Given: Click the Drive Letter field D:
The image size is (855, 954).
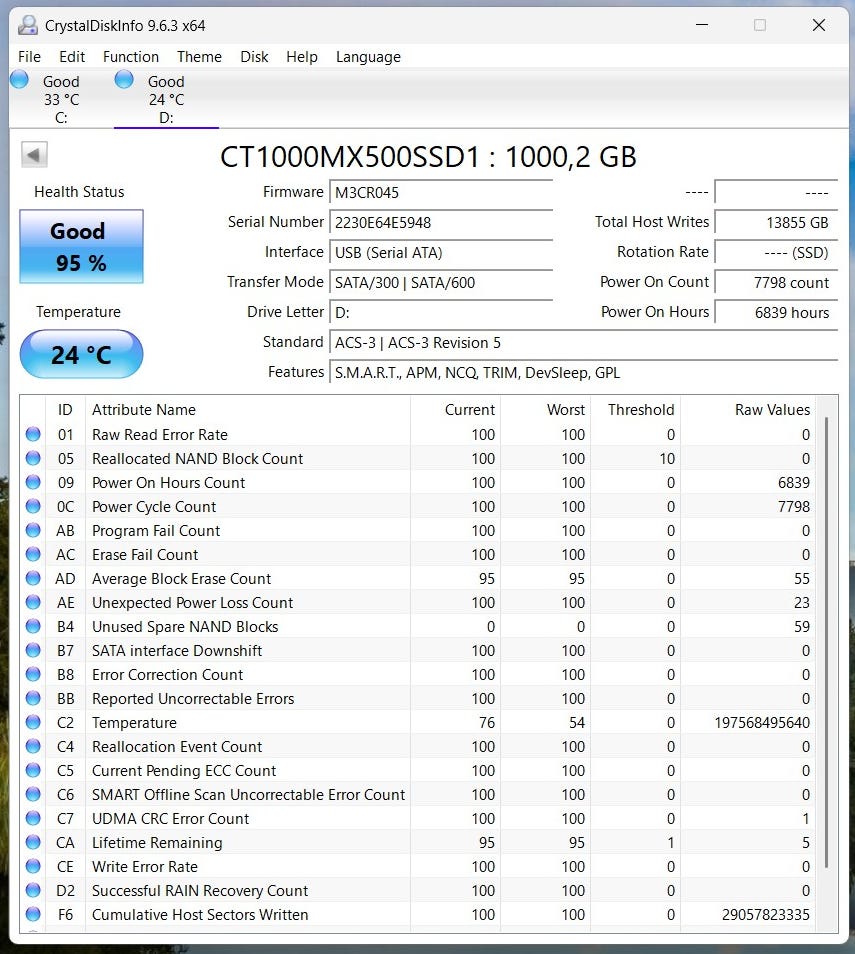Looking at the screenshot, I should (x=441, y=313).
